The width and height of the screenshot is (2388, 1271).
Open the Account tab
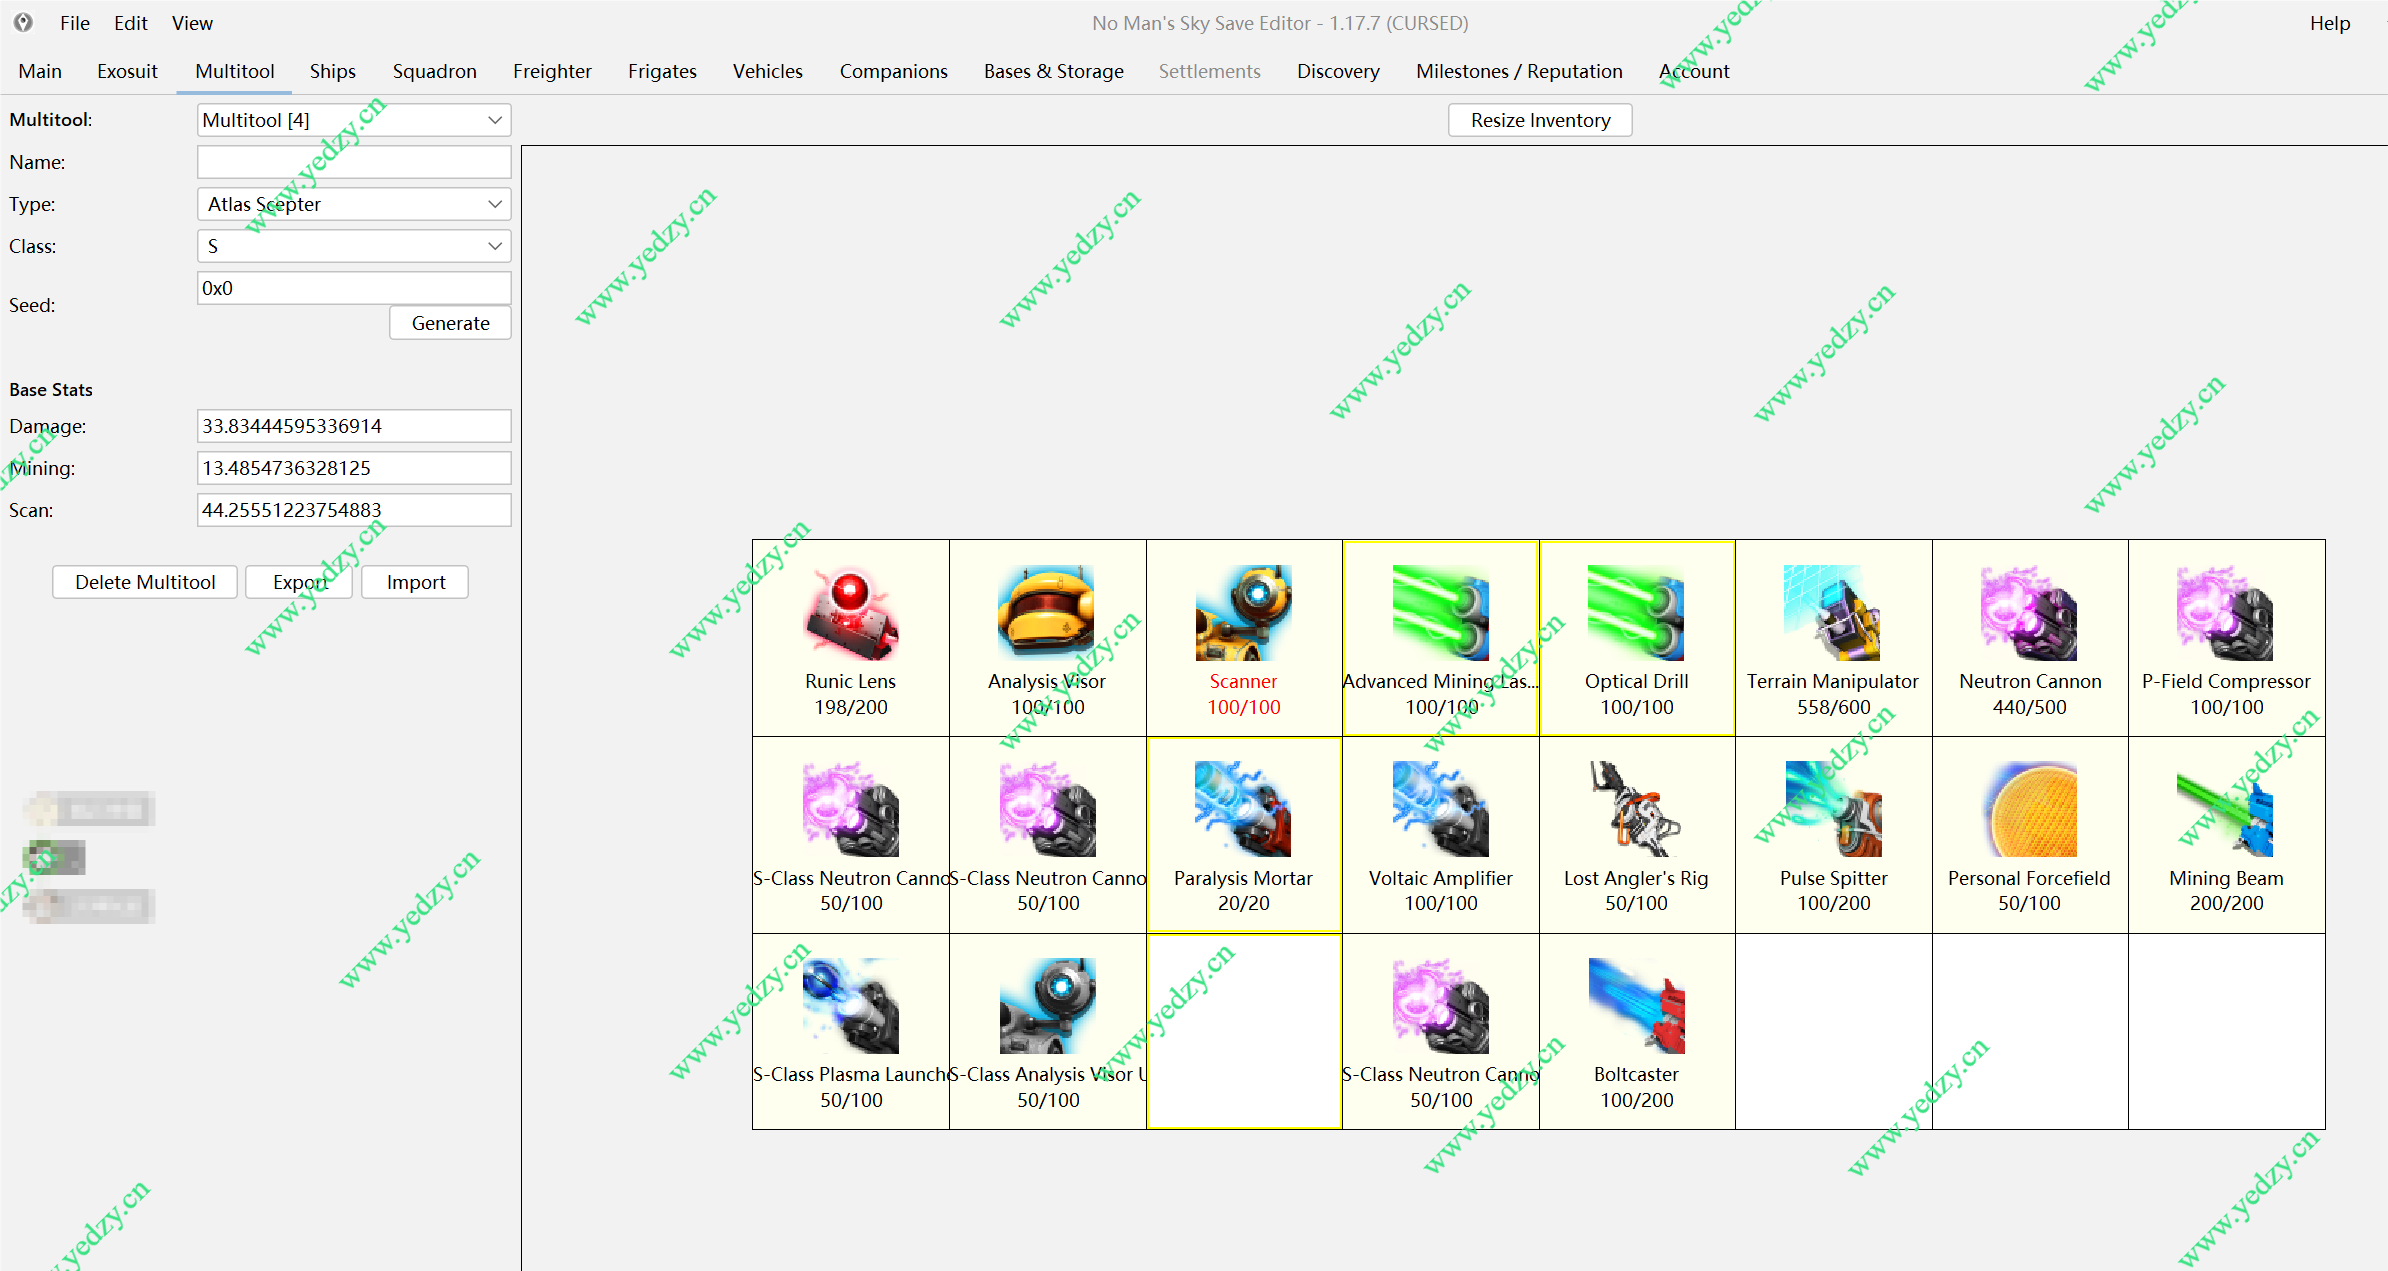tap(1694, 71)
